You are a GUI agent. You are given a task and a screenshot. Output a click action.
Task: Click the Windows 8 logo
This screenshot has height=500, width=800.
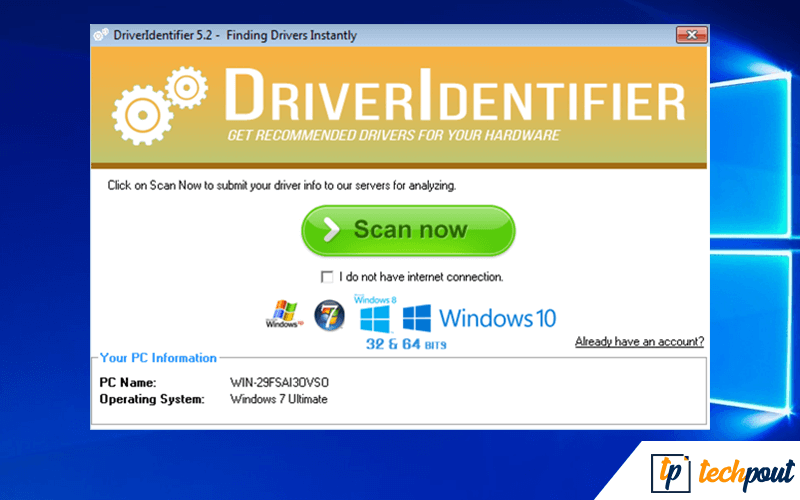pos(375,316)
